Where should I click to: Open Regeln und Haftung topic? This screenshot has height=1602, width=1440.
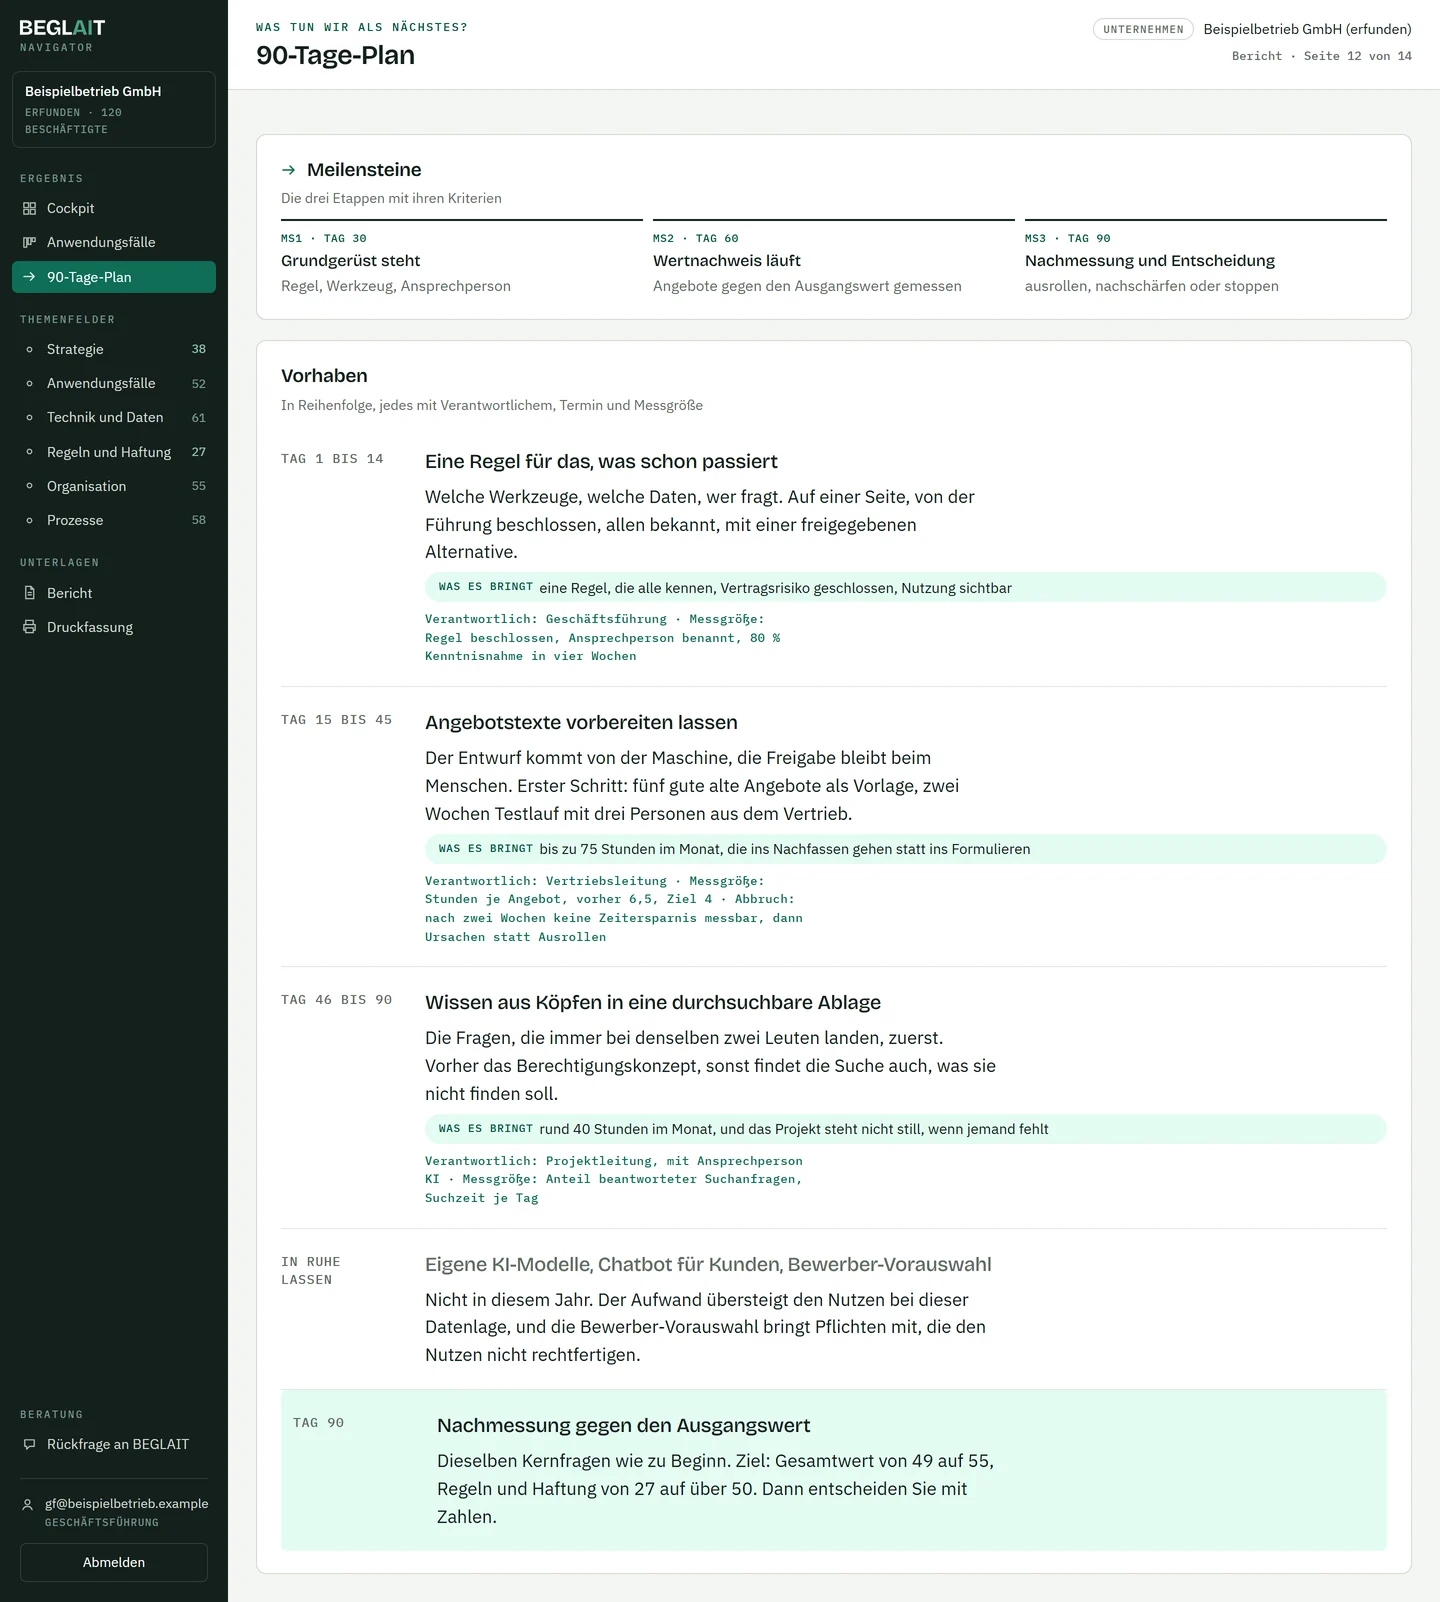pyautogui.click(x=114, y=452)
